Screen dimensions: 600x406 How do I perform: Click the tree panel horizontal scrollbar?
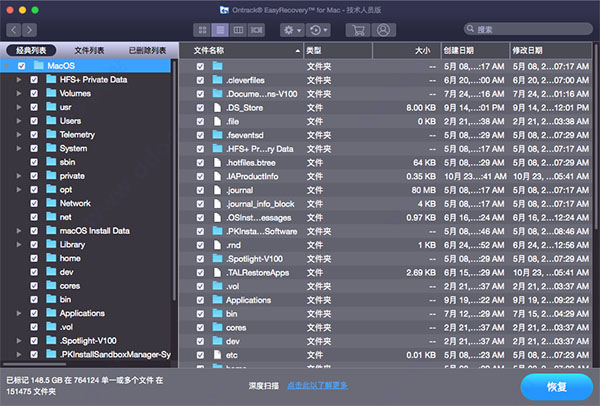(34, 364)
